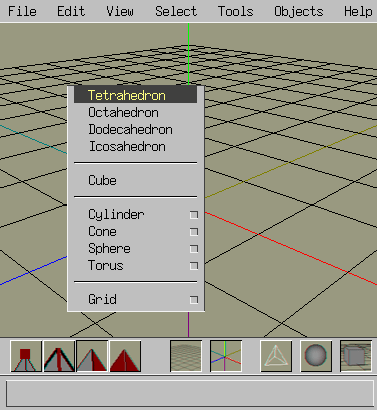Toggle the colored axes display icon

226,356
